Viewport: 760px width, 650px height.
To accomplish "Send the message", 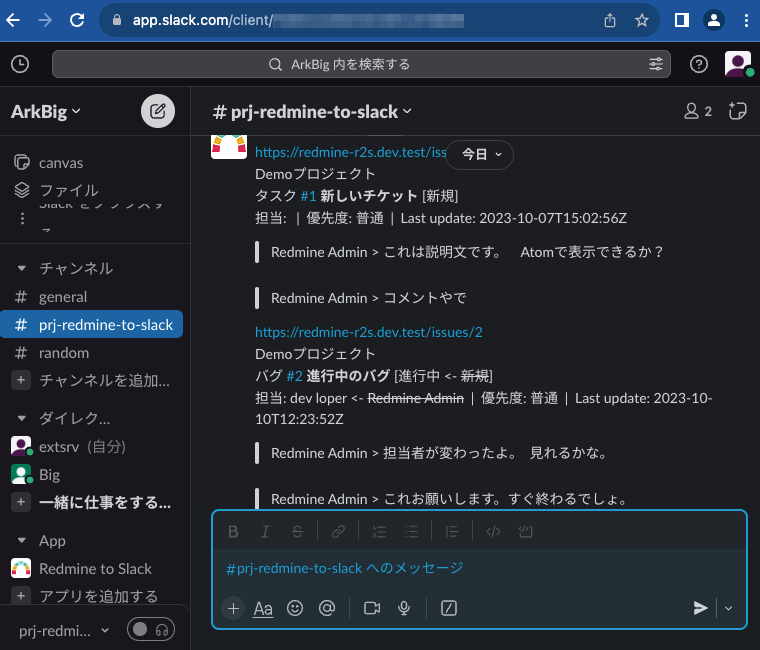I will pyautogui.click(x=700, y=608).
